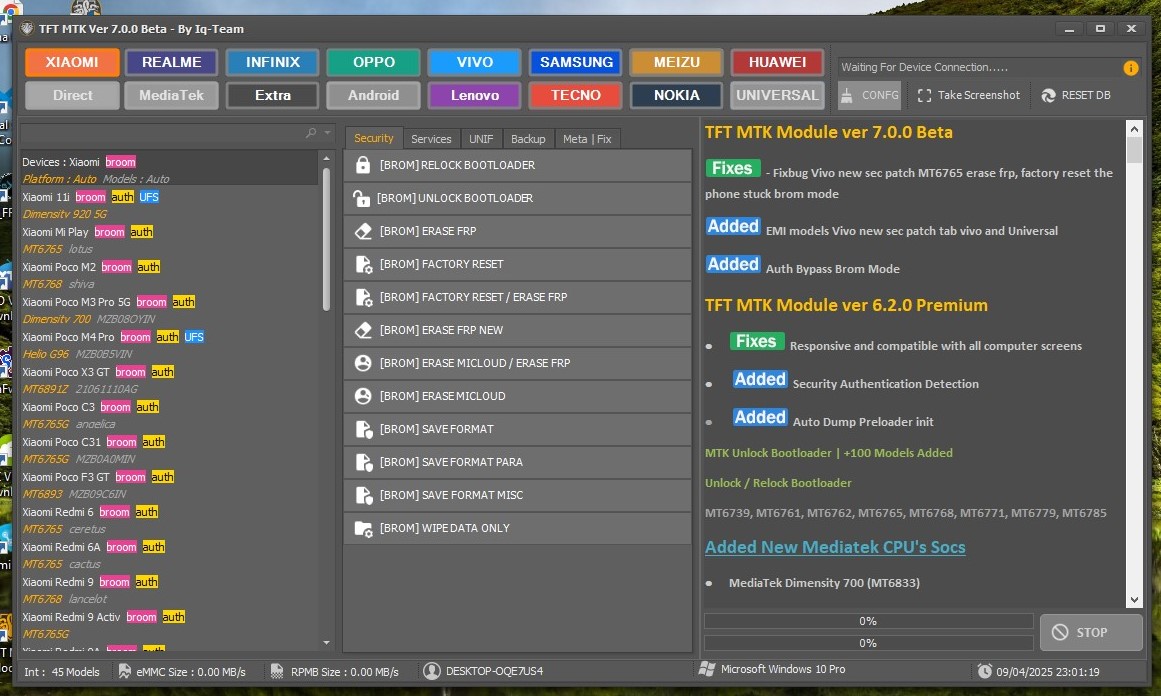Click the device list scroll down arrow

click(327, 643)
